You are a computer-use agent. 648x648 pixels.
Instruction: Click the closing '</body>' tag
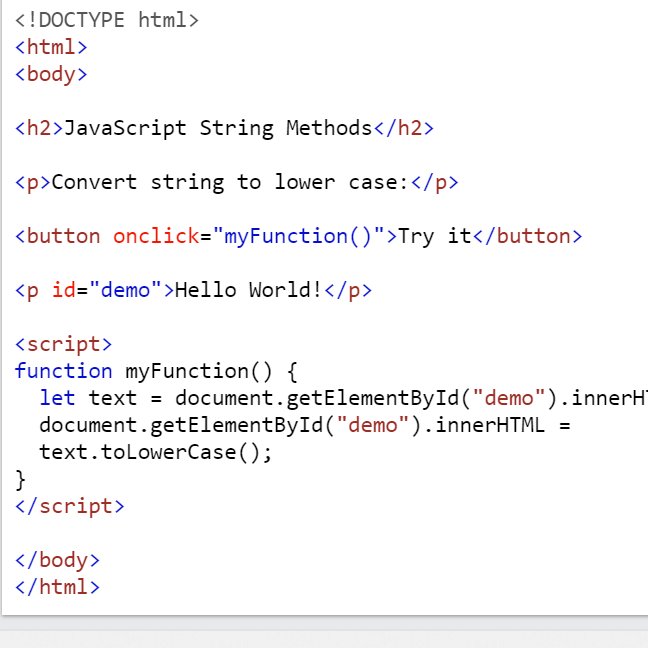tap(57, 560)
